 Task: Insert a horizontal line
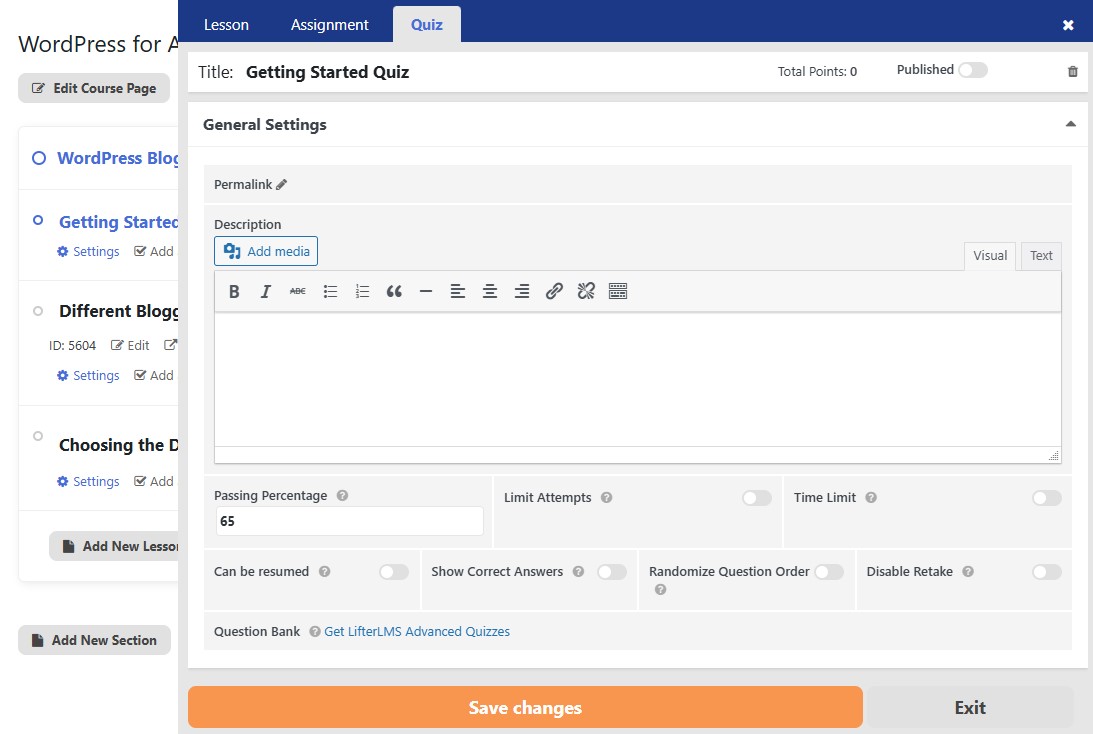tap(426, 291)
